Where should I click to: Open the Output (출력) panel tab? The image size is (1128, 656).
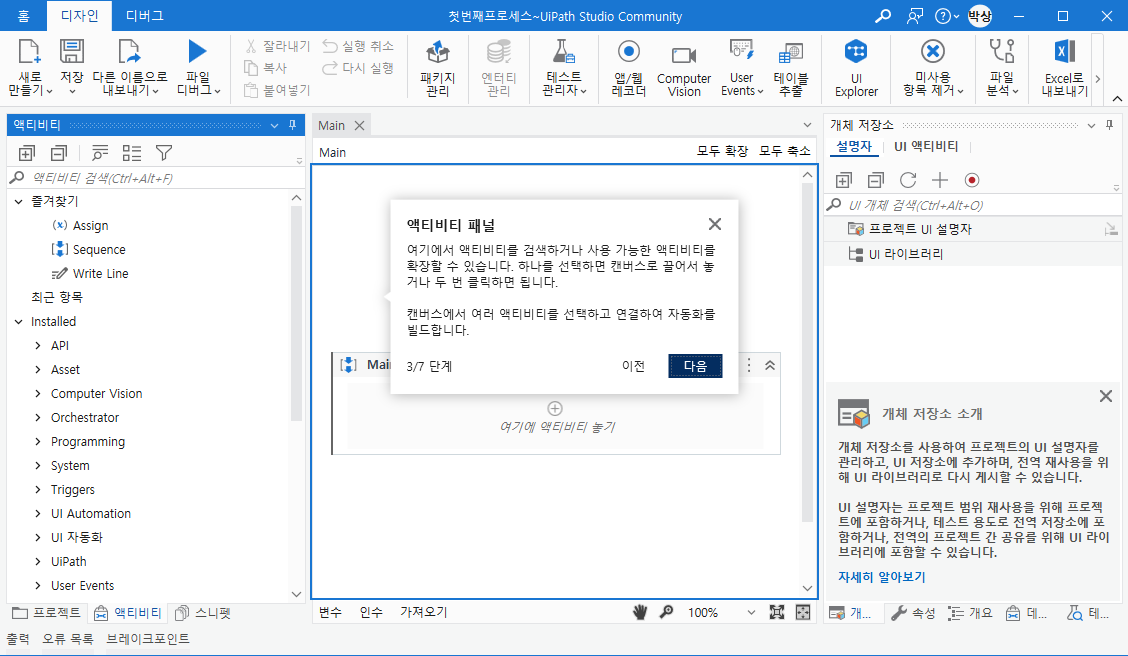pyautogui.click(x=18, y=639)
